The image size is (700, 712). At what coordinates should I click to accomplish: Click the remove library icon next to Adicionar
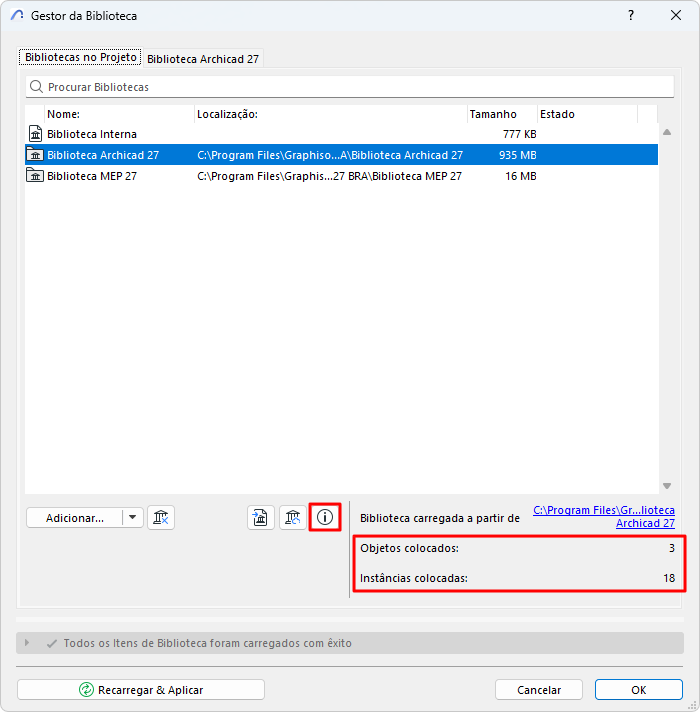click(x=161, y=518)
